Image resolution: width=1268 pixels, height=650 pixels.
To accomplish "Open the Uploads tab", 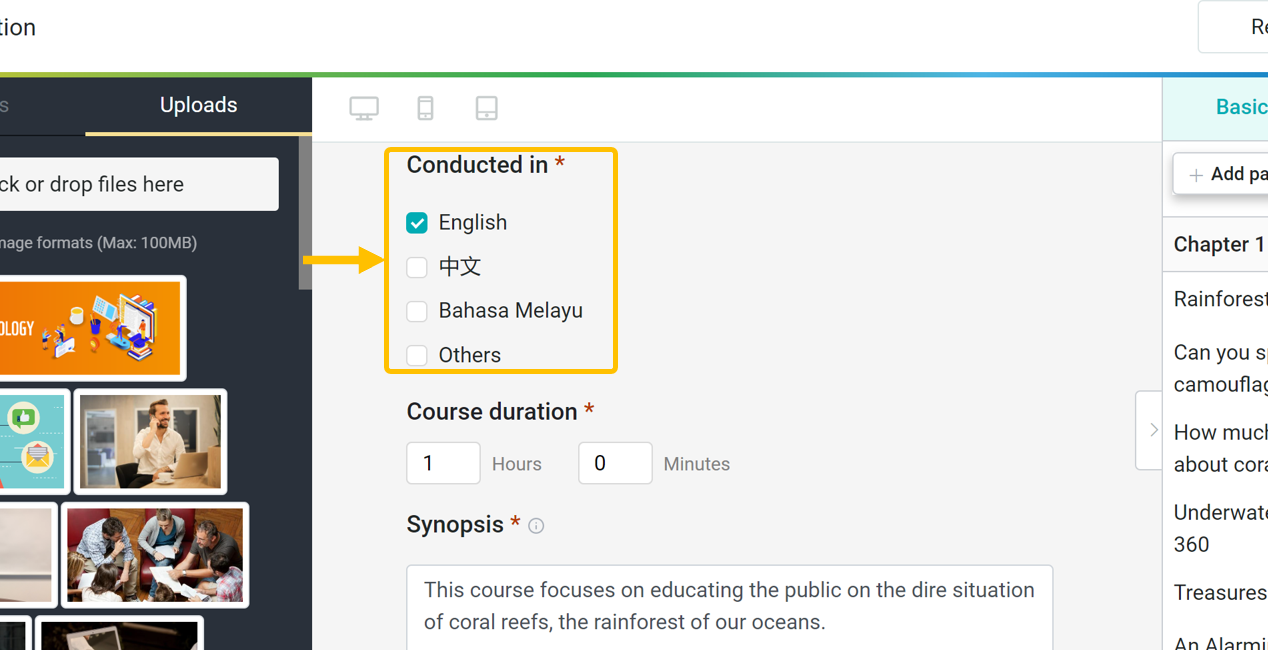I will point(198,105).
